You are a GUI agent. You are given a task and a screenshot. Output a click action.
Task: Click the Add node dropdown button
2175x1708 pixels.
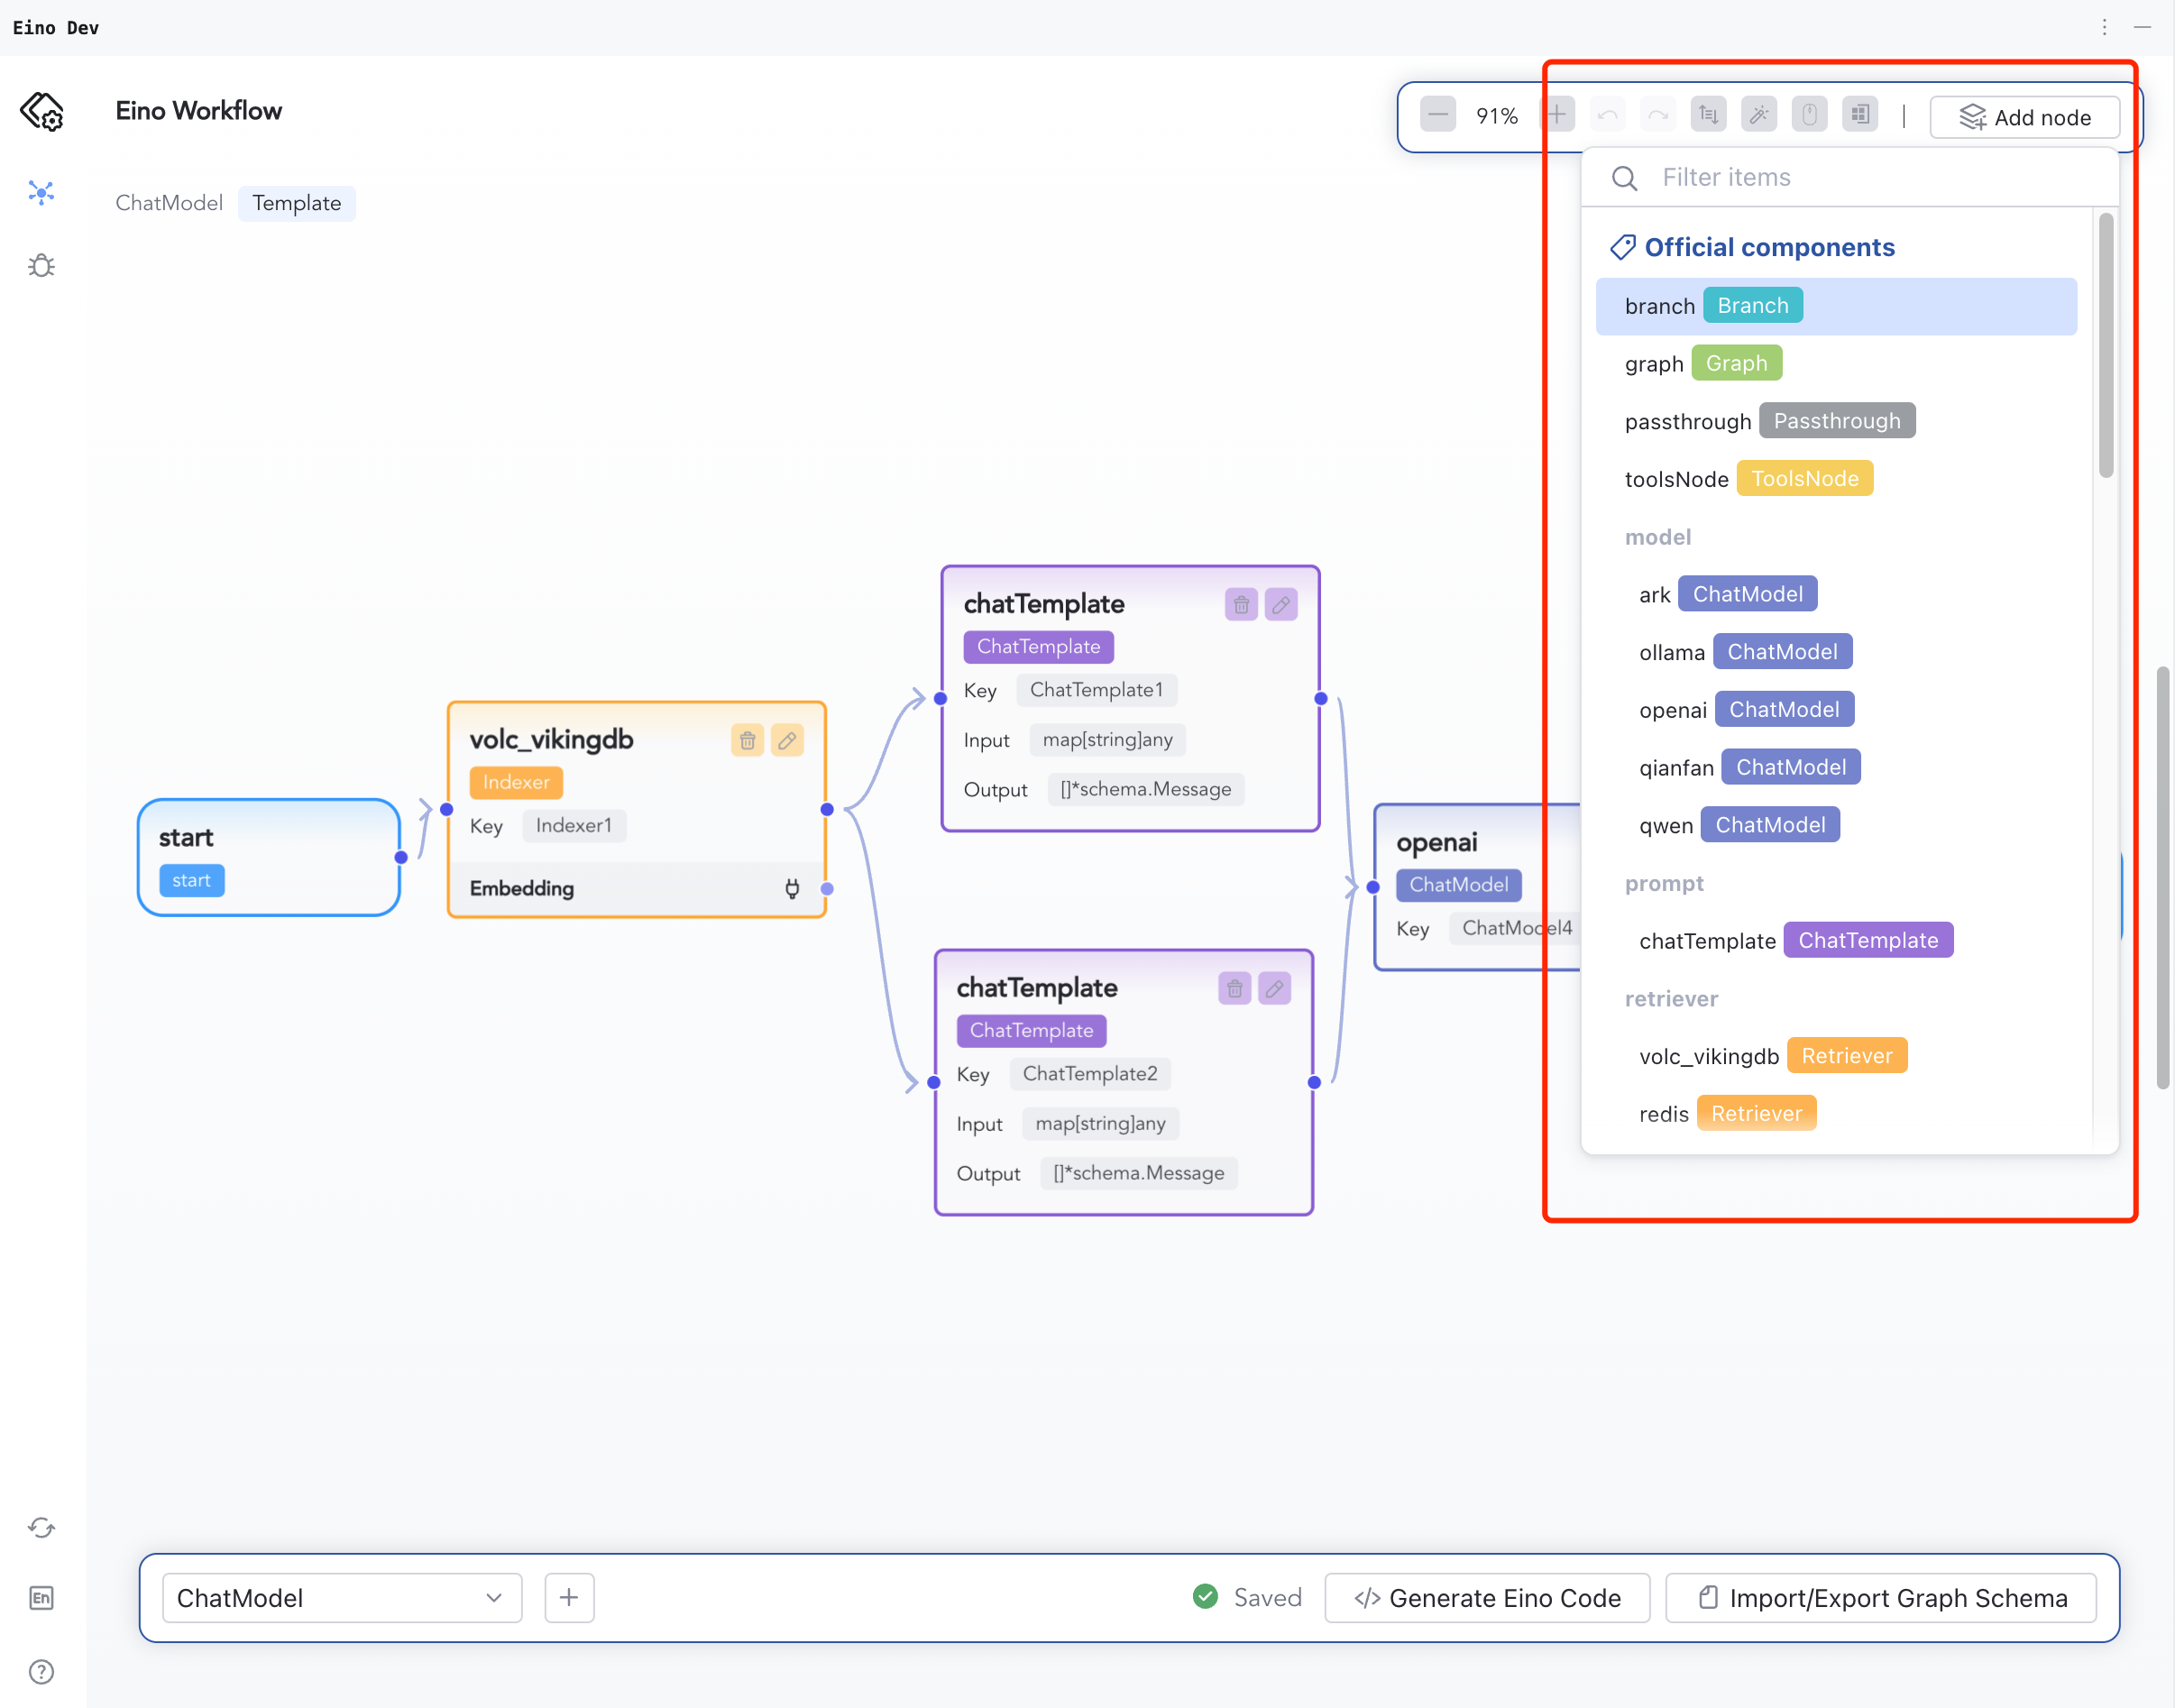tap(2024, 117)
